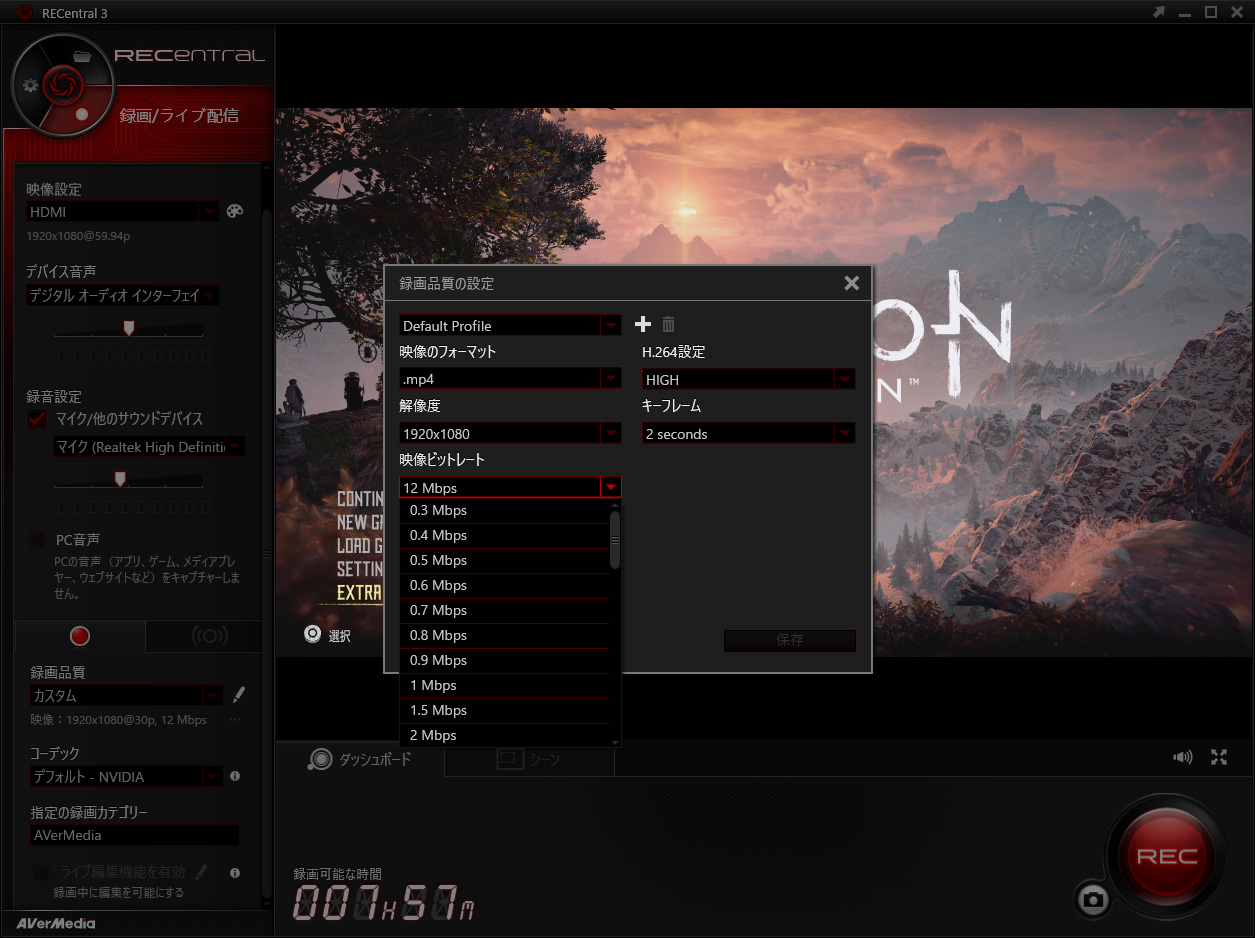Open recording quality カスタム dropdown

coord(127,695)
